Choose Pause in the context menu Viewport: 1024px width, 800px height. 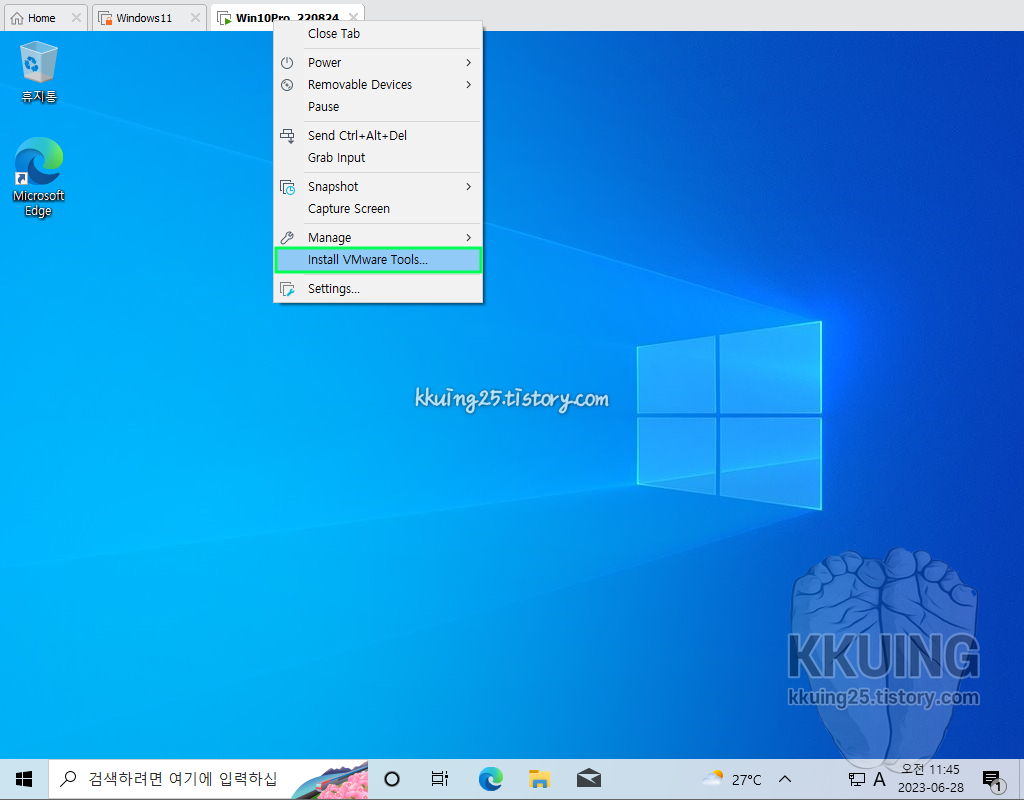378,107
